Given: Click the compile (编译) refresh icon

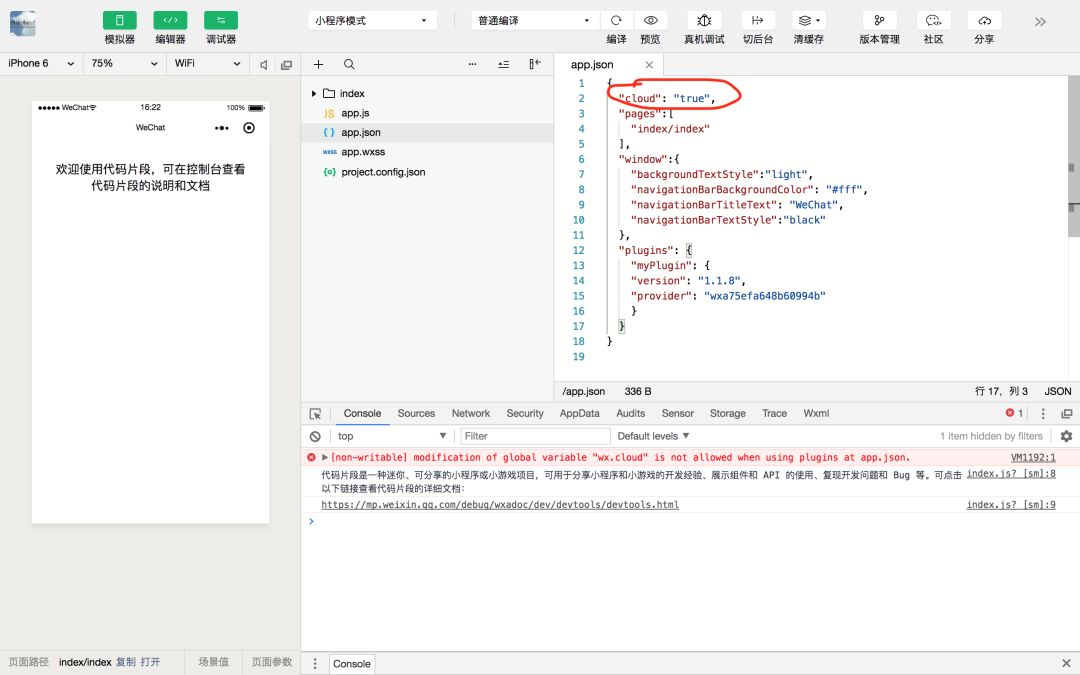Looking at the screenshot, I should (x=616, y=21).
